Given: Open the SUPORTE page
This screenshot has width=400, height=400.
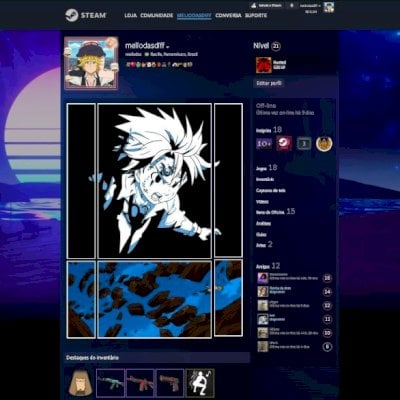Looking at the screenshot, I should pyautogui.click(x=256, y=16).
